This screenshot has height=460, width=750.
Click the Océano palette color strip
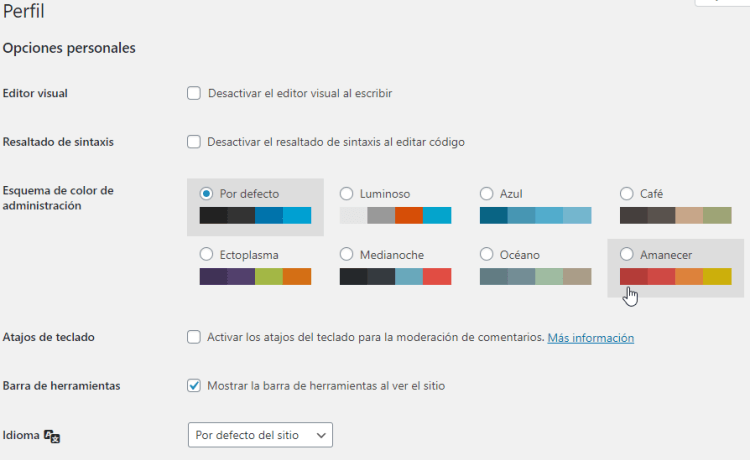click(535, 277)
